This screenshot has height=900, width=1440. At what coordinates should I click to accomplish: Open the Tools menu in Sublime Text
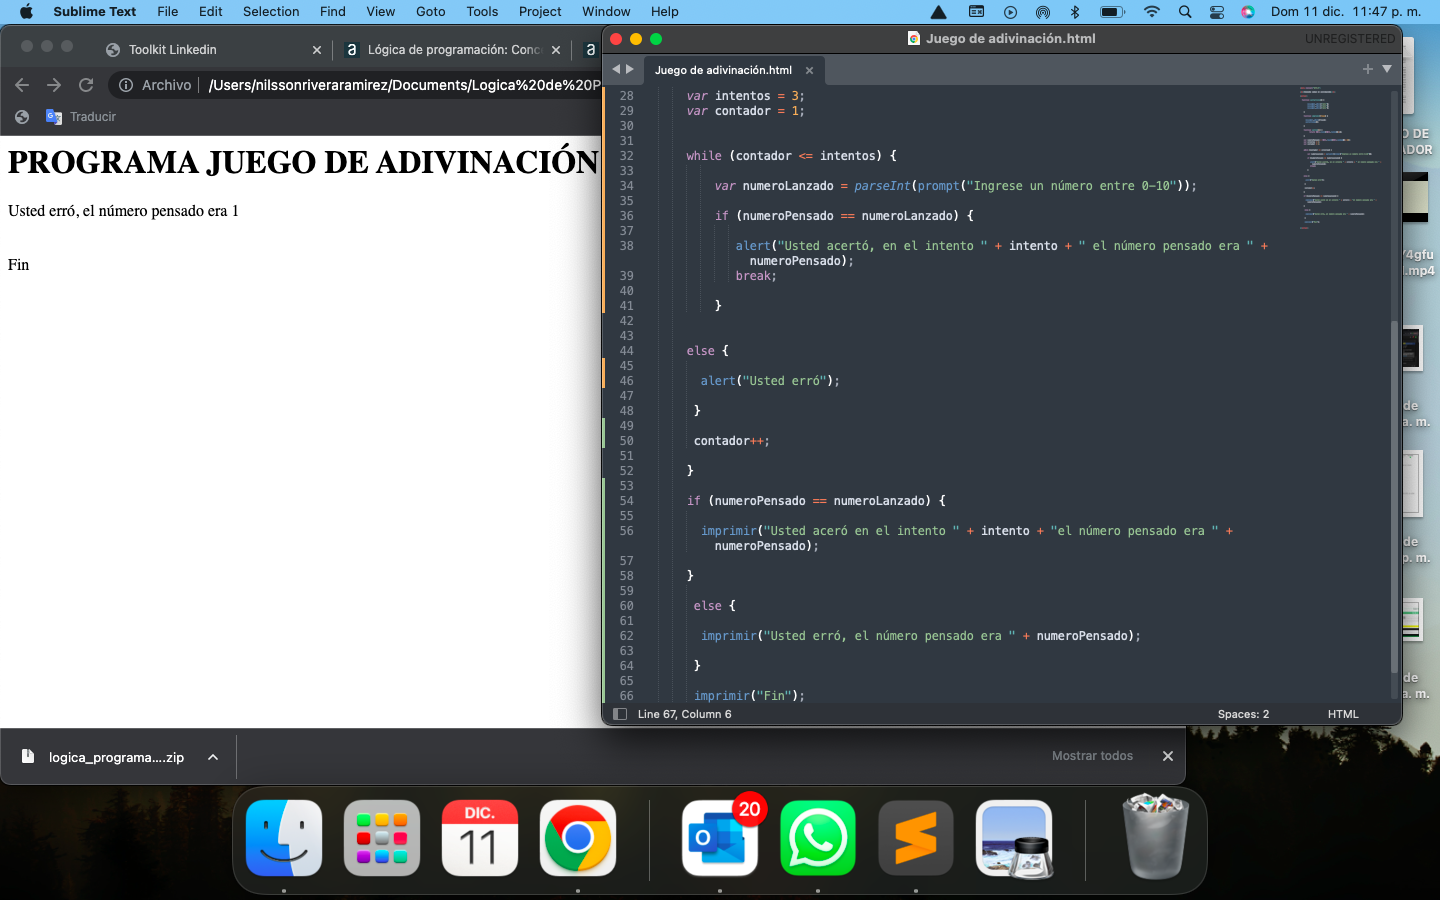[482, 11]
